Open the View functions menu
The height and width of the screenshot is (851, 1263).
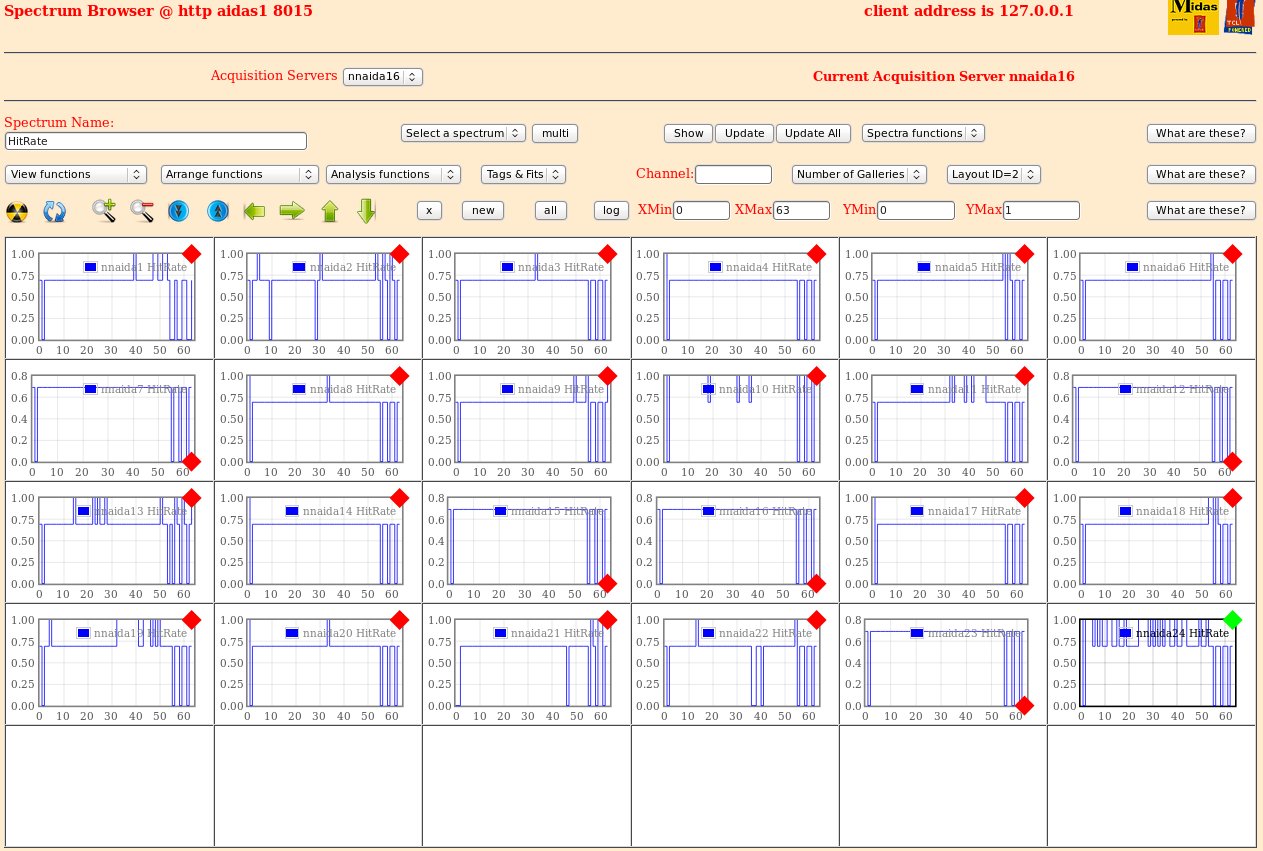[x=76, y=174]
